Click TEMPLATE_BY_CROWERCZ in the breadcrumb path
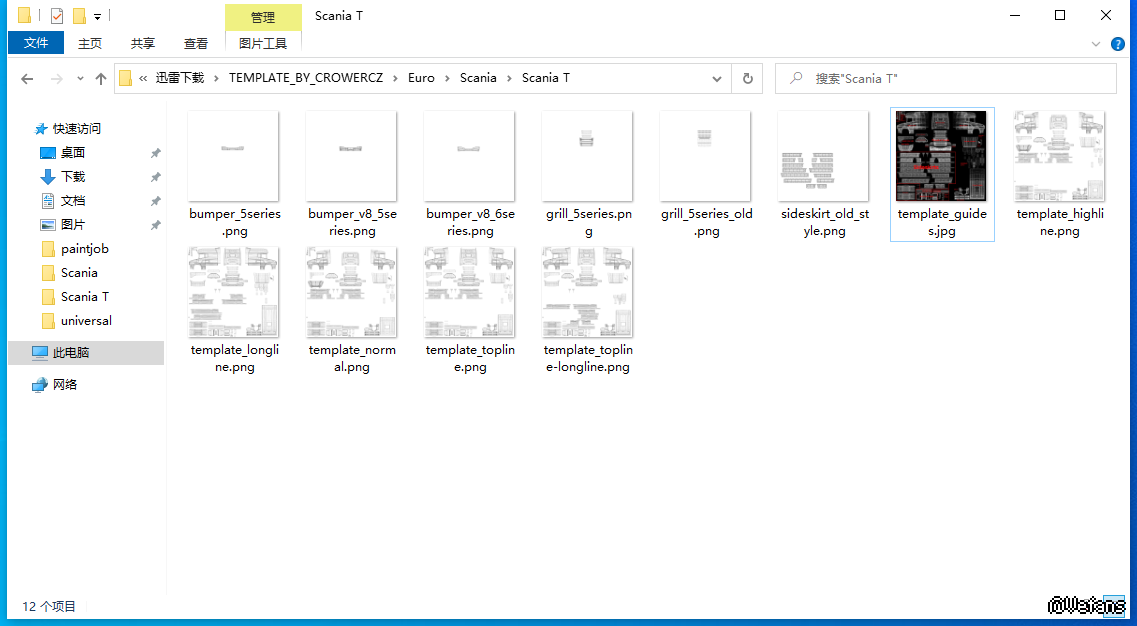 307,78
